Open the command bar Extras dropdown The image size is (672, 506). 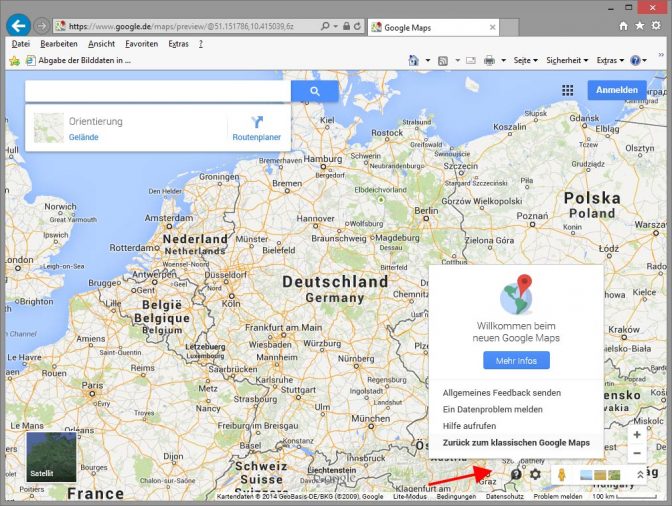click(x=610, y=60)
